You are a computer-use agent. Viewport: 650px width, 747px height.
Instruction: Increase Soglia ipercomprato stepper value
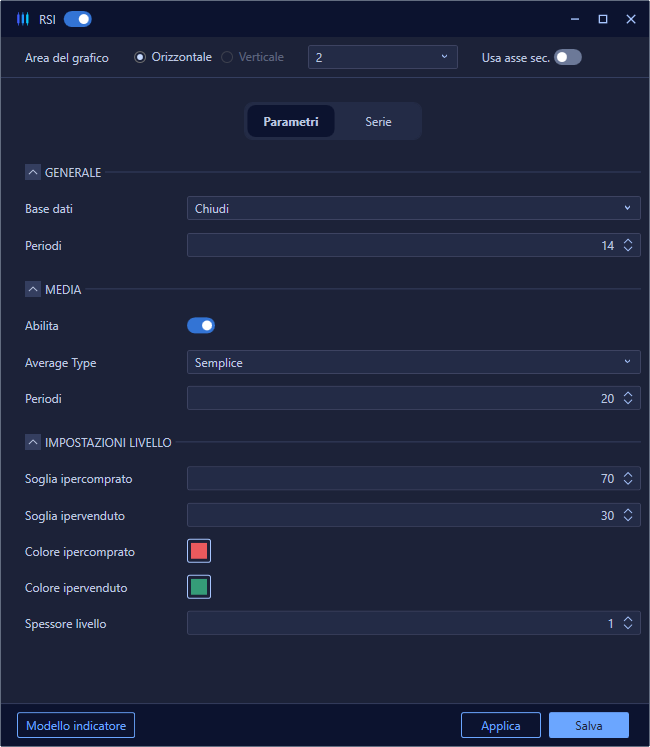pos(628,474)
